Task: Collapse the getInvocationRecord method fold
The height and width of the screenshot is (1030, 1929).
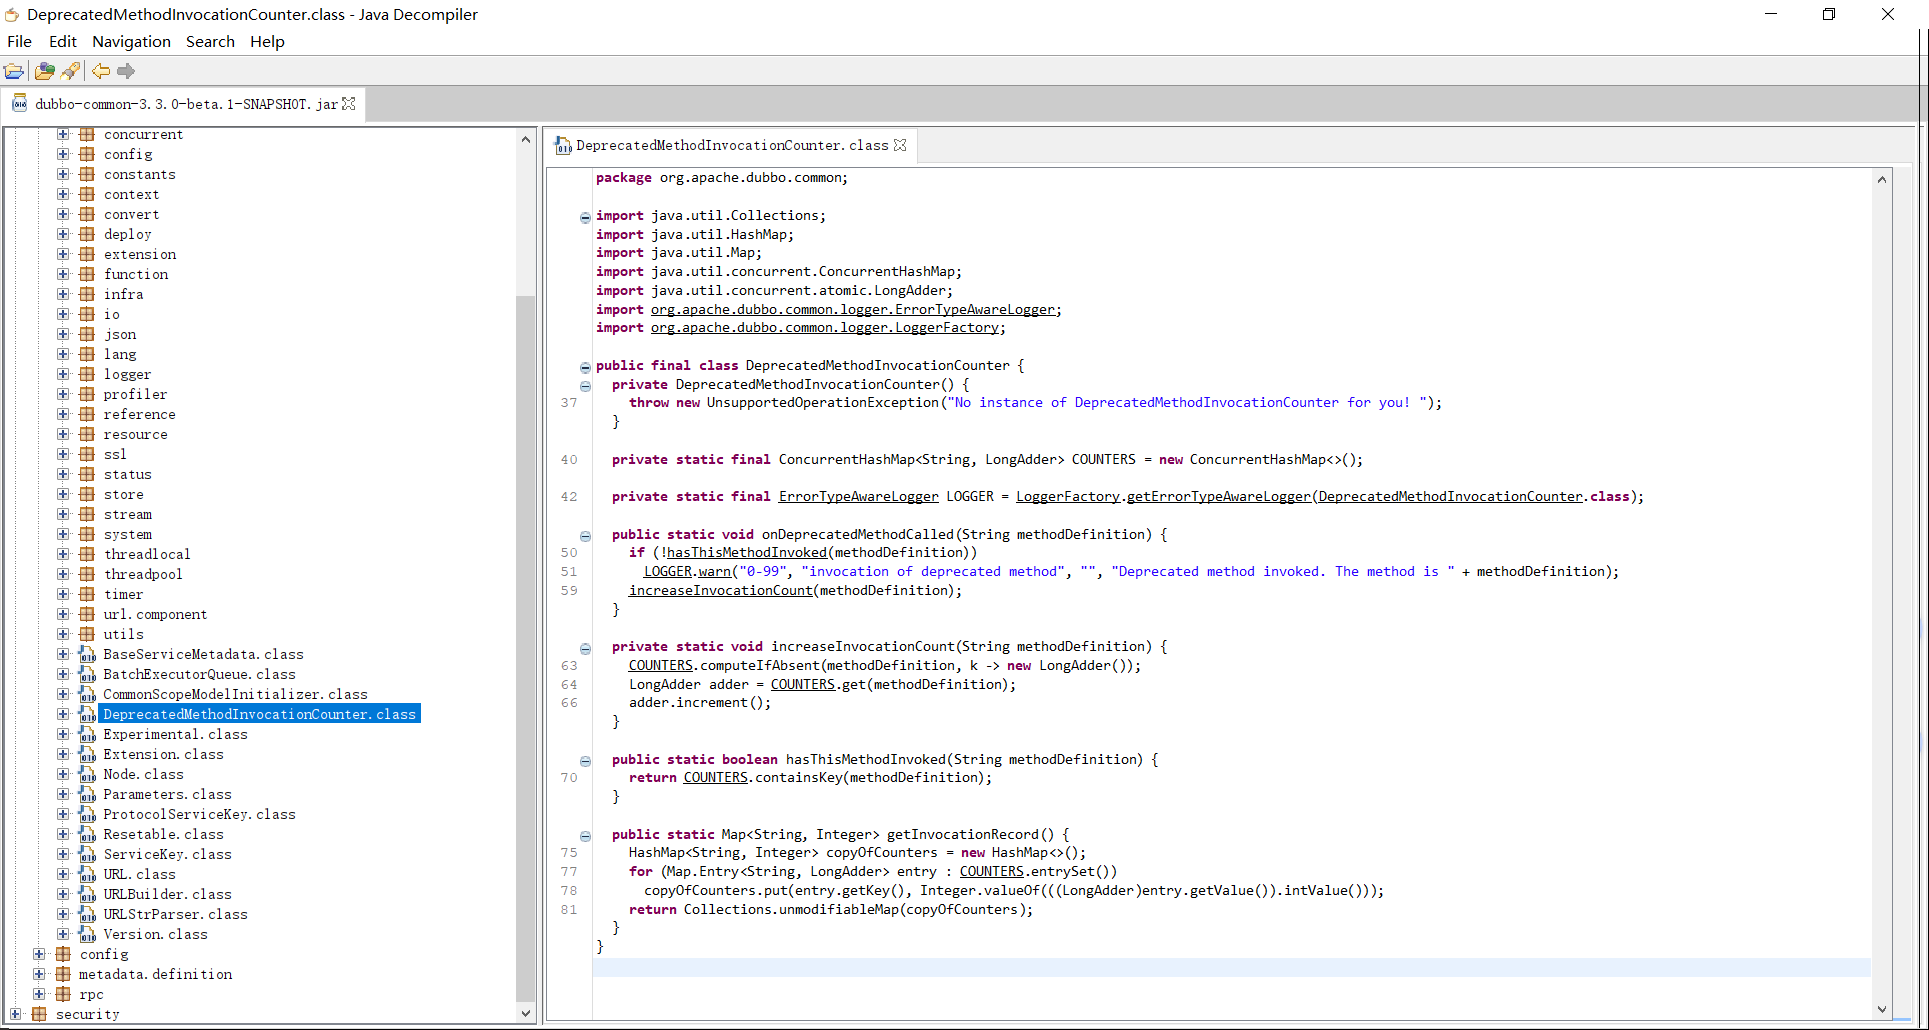Action: click(x=585, y=836)
